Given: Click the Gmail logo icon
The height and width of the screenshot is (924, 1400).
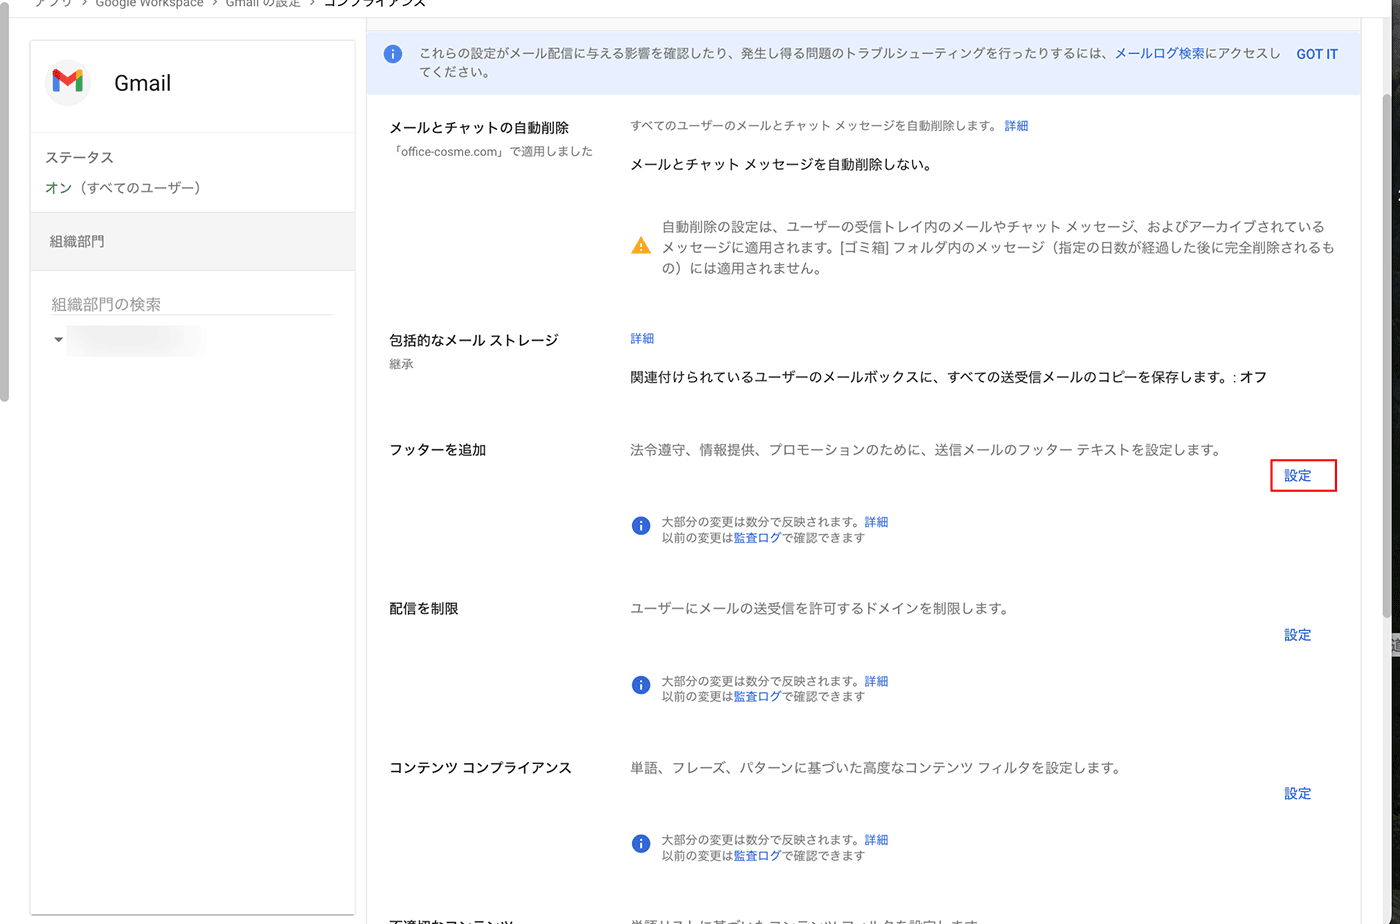Looking at the screenshot, I should [68, 82].
